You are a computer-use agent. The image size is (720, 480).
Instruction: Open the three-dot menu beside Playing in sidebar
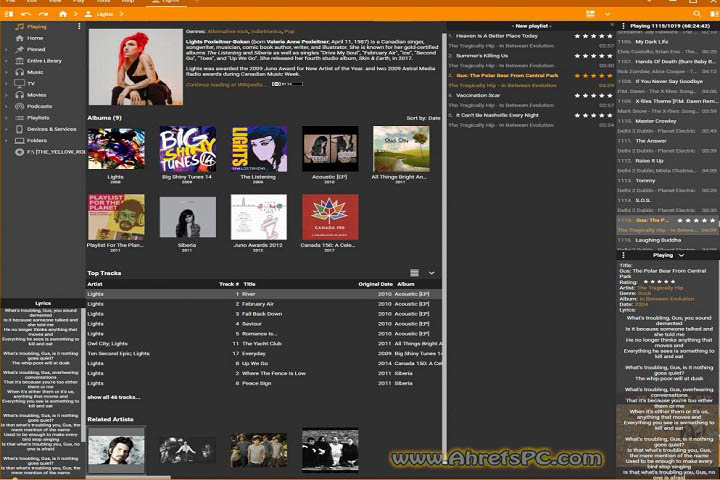pos(79,27)
